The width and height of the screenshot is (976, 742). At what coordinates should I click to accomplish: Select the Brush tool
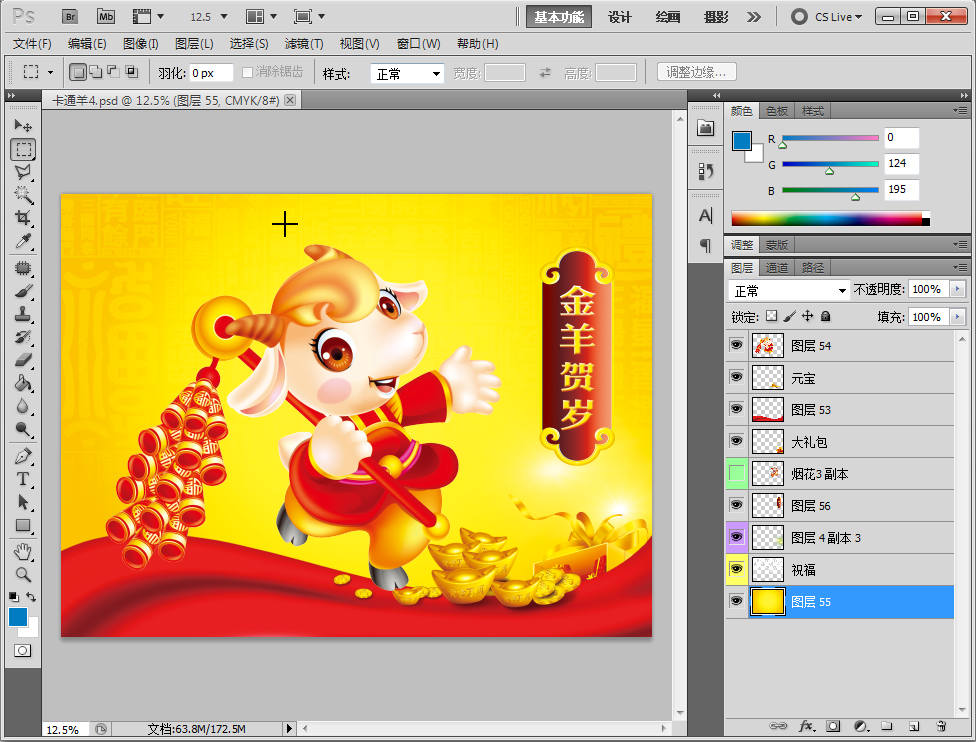(23, 291)
